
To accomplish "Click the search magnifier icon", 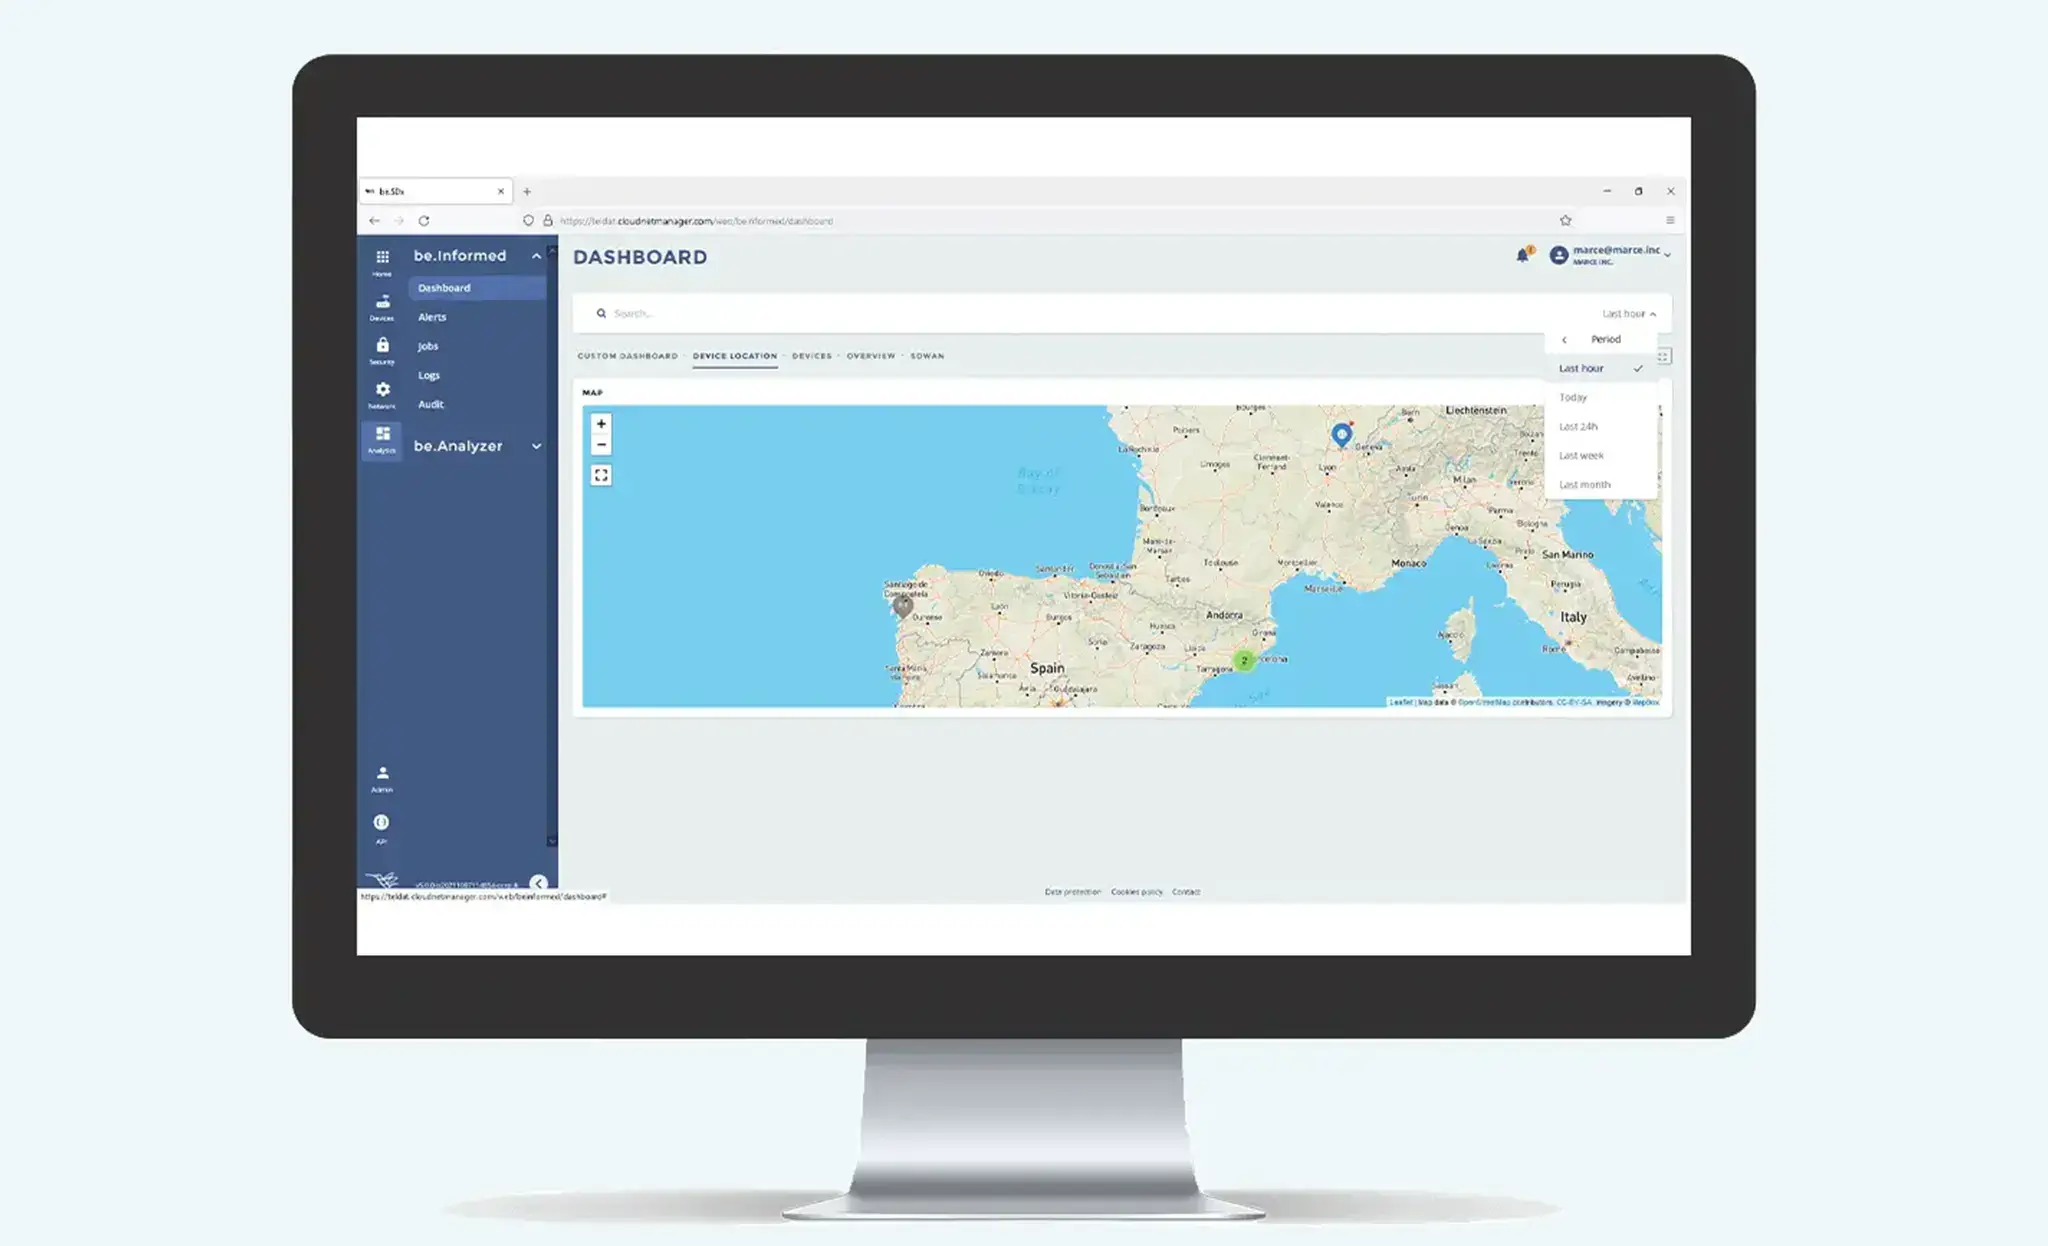I will 601,313.
